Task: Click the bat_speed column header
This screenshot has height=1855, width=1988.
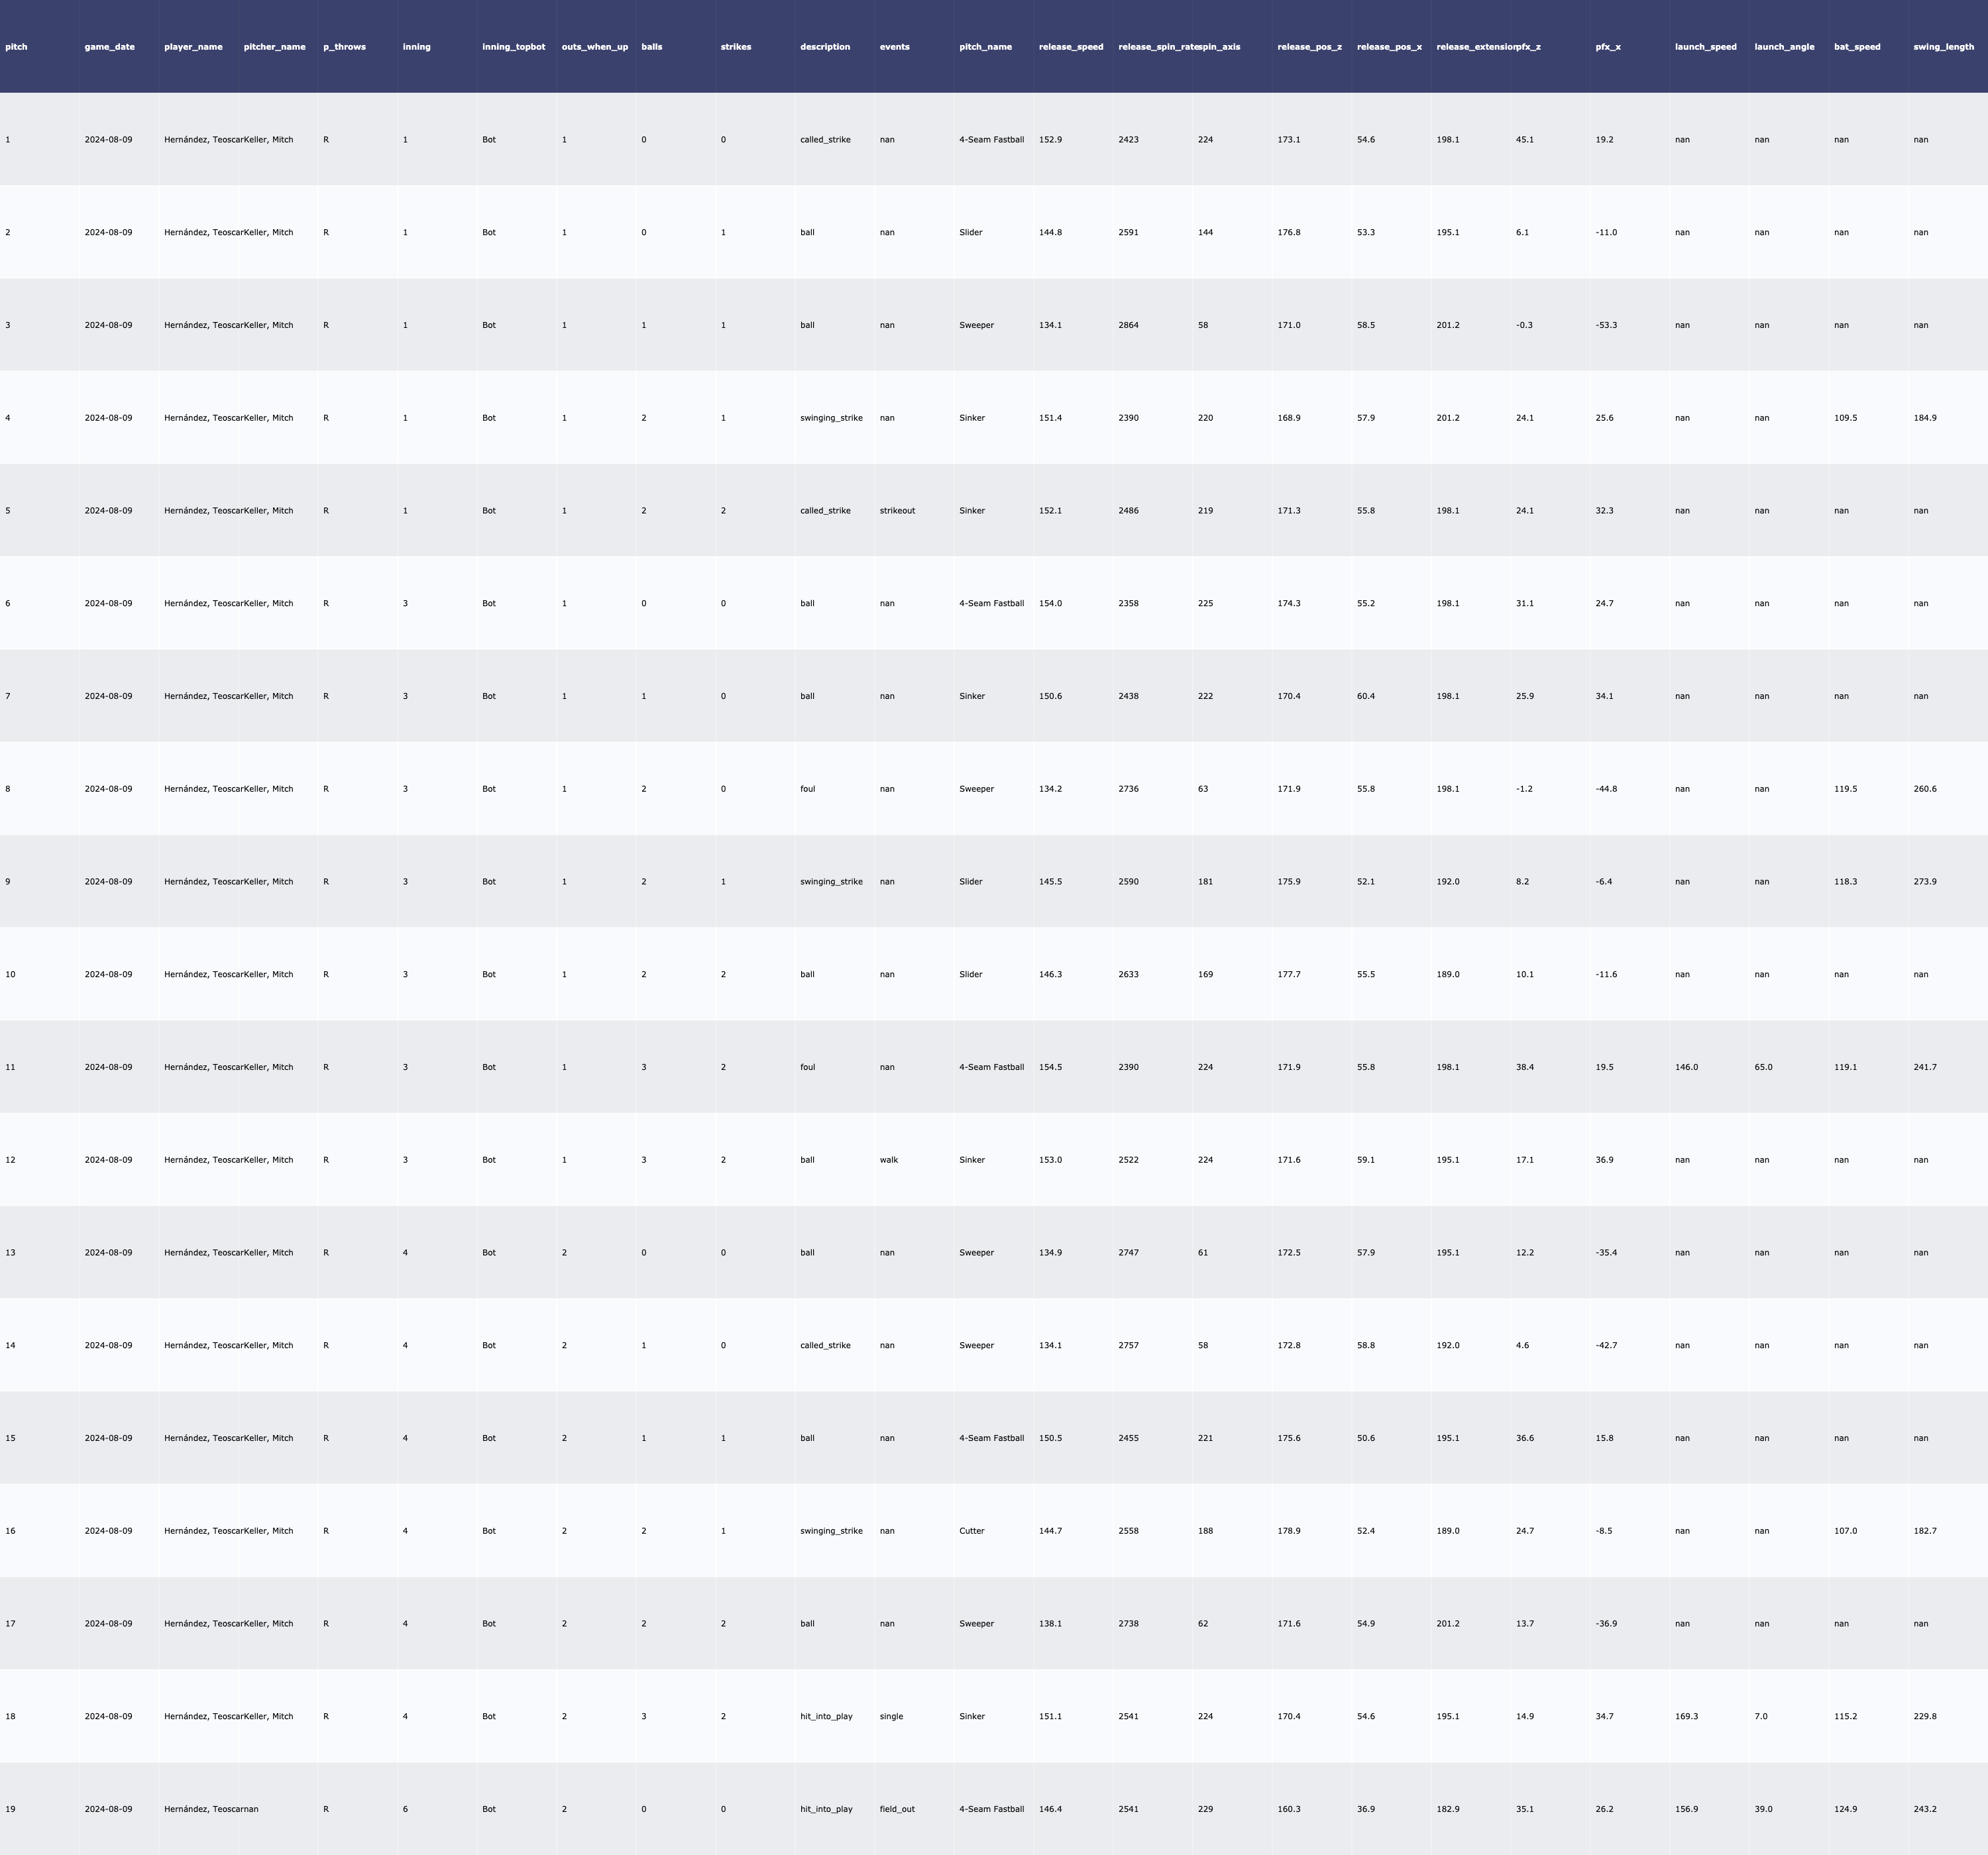Action: pos(1857,47)
